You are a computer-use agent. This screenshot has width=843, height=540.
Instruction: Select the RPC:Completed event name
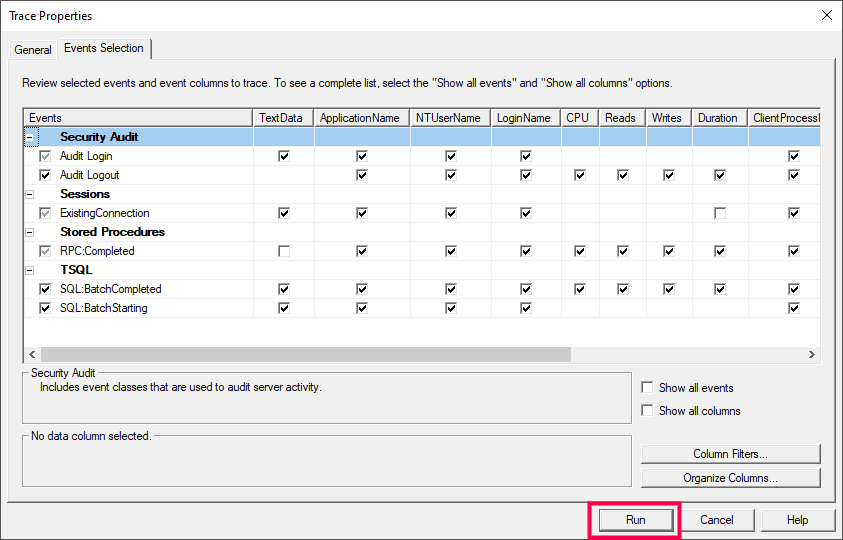tap(97, 251)
